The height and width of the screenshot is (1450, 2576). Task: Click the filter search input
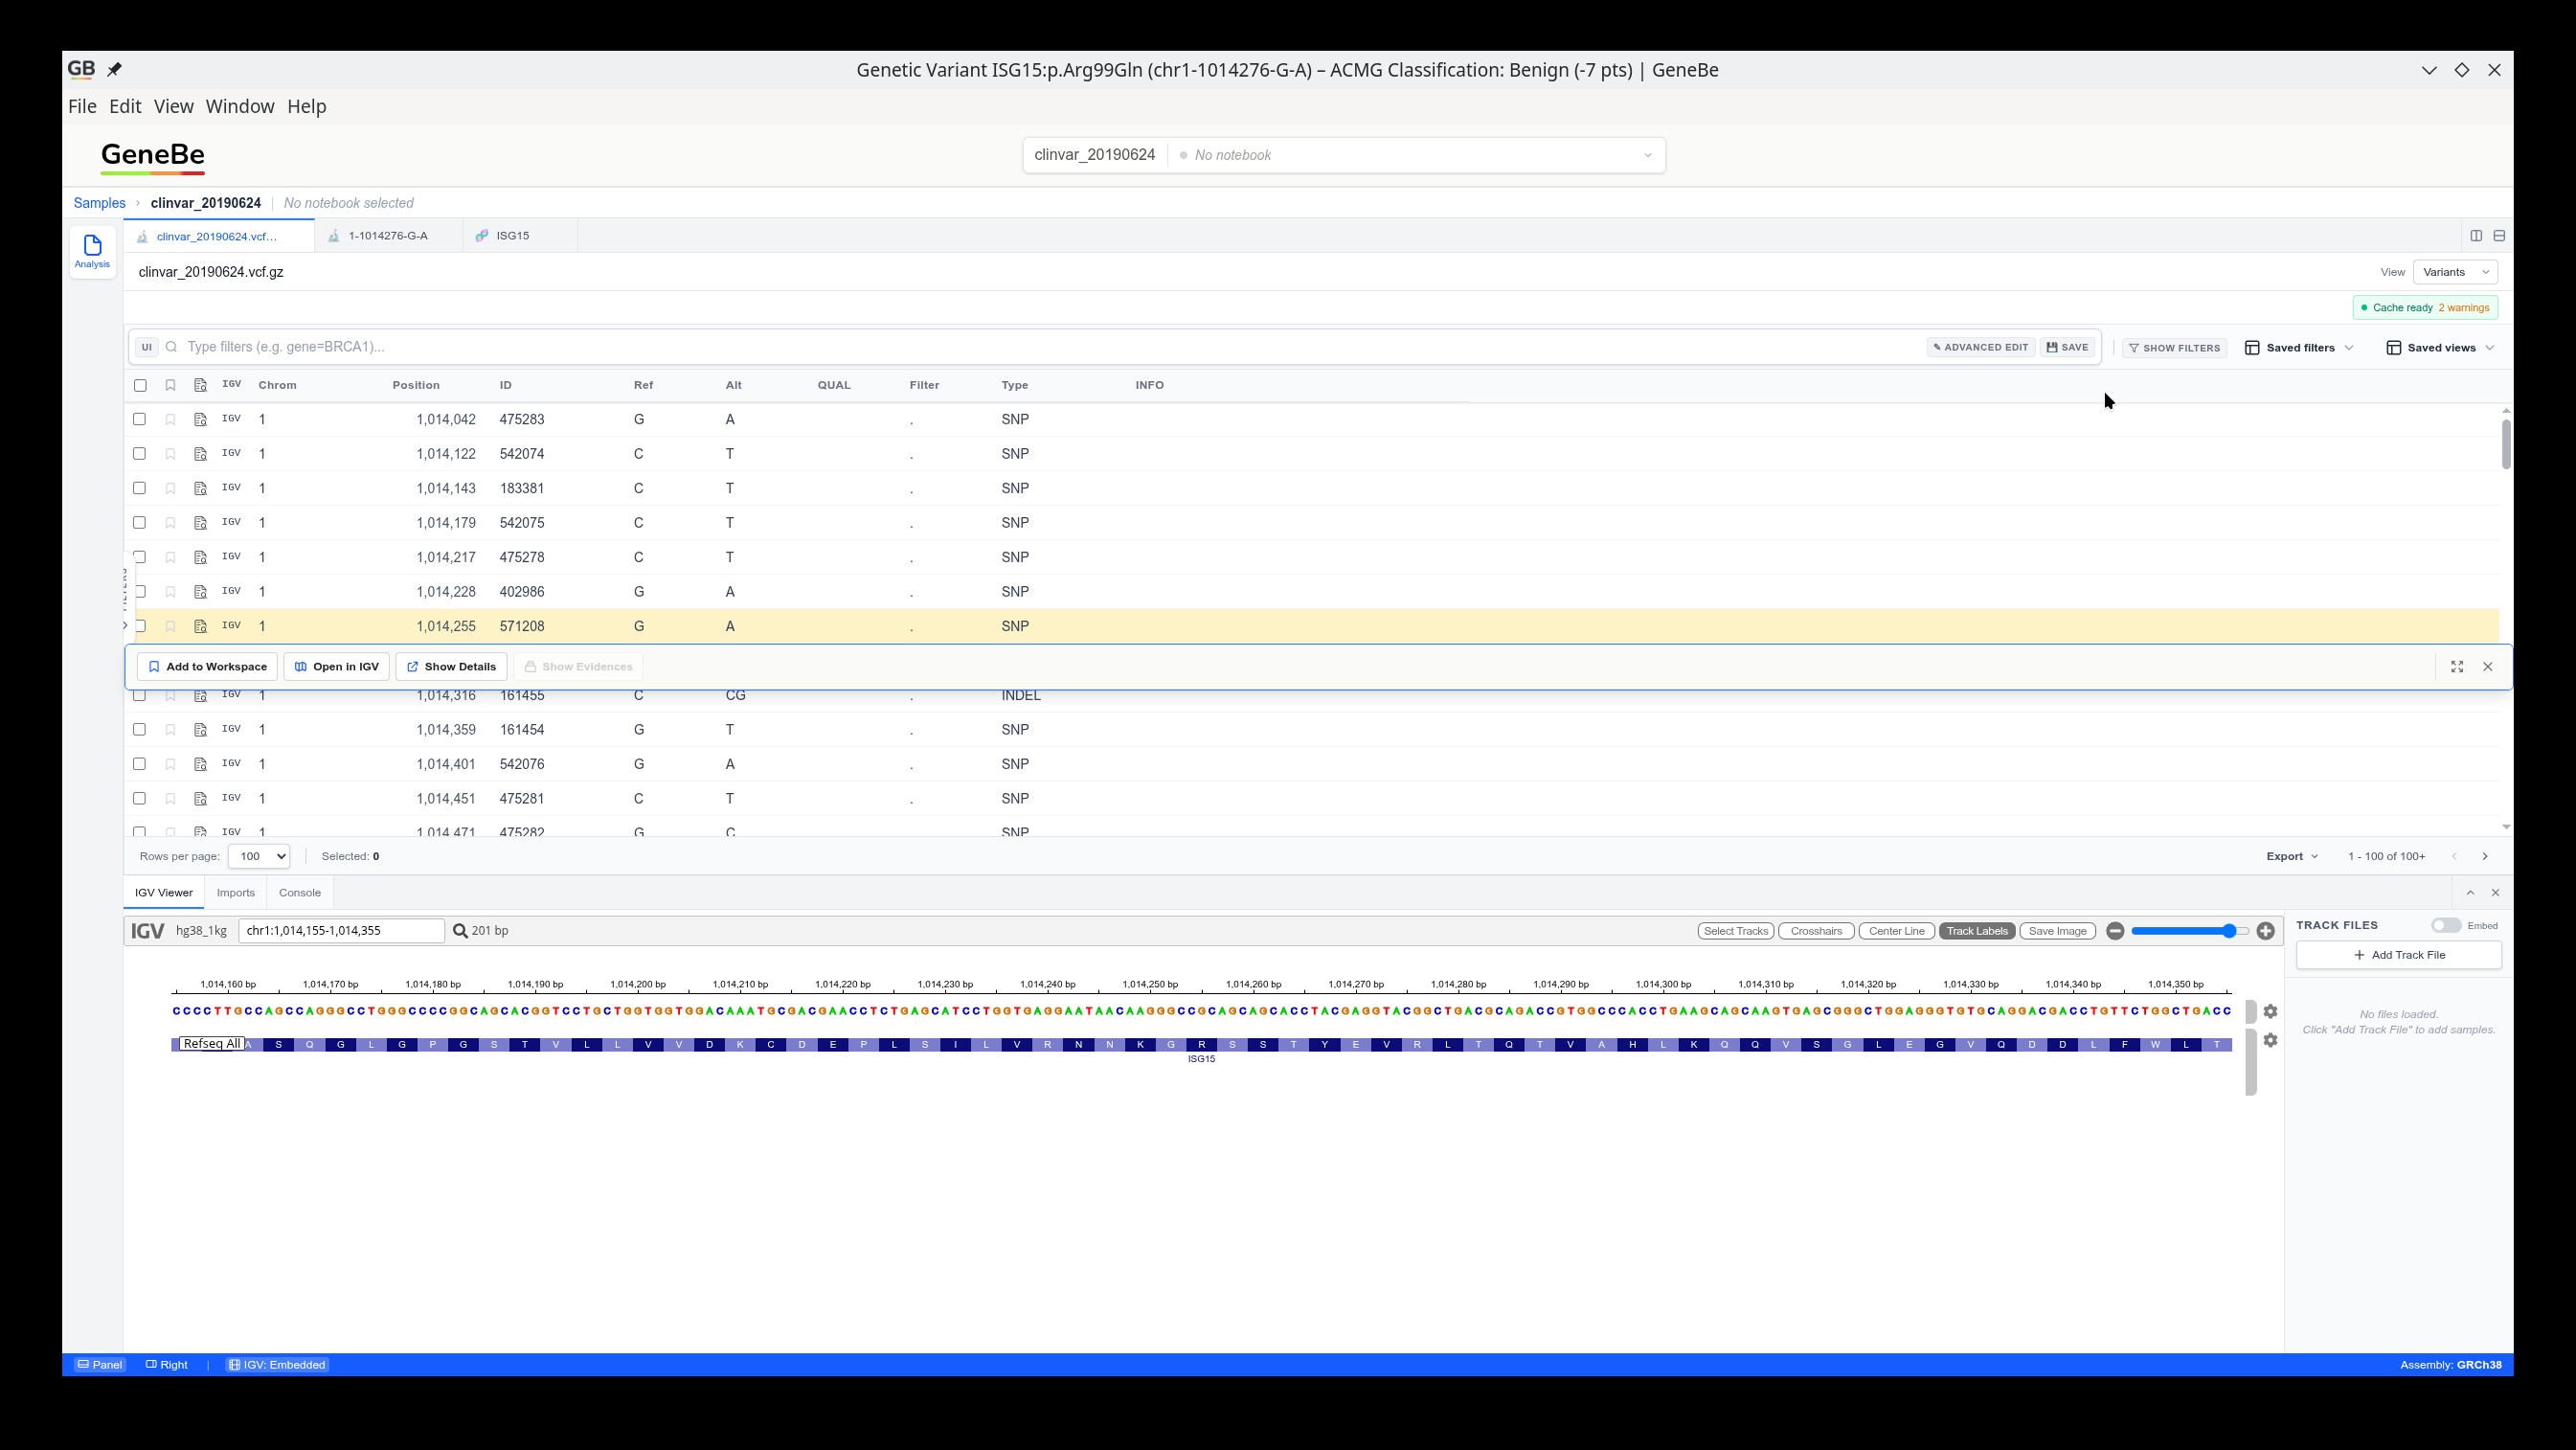pyautogui.click(x=1050, y=347)
